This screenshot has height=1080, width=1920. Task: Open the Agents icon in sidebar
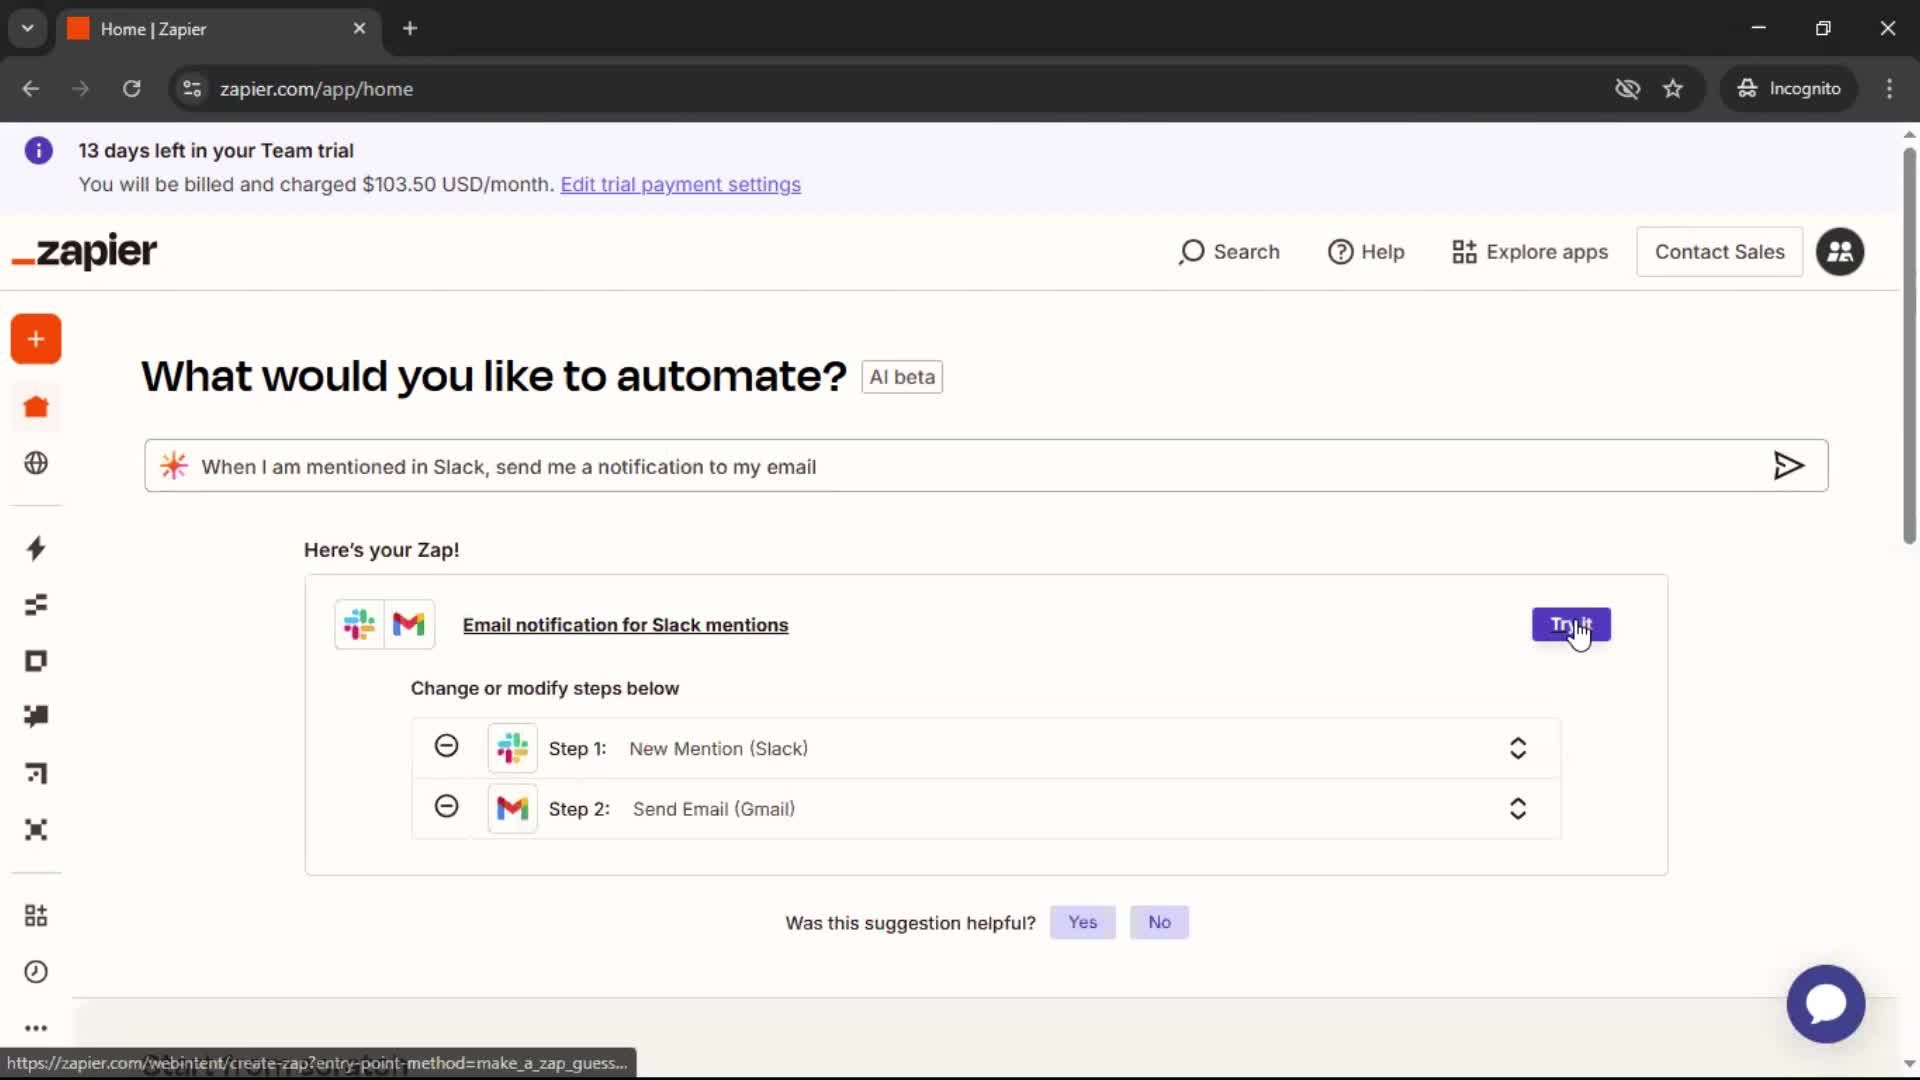pos(36,830)
